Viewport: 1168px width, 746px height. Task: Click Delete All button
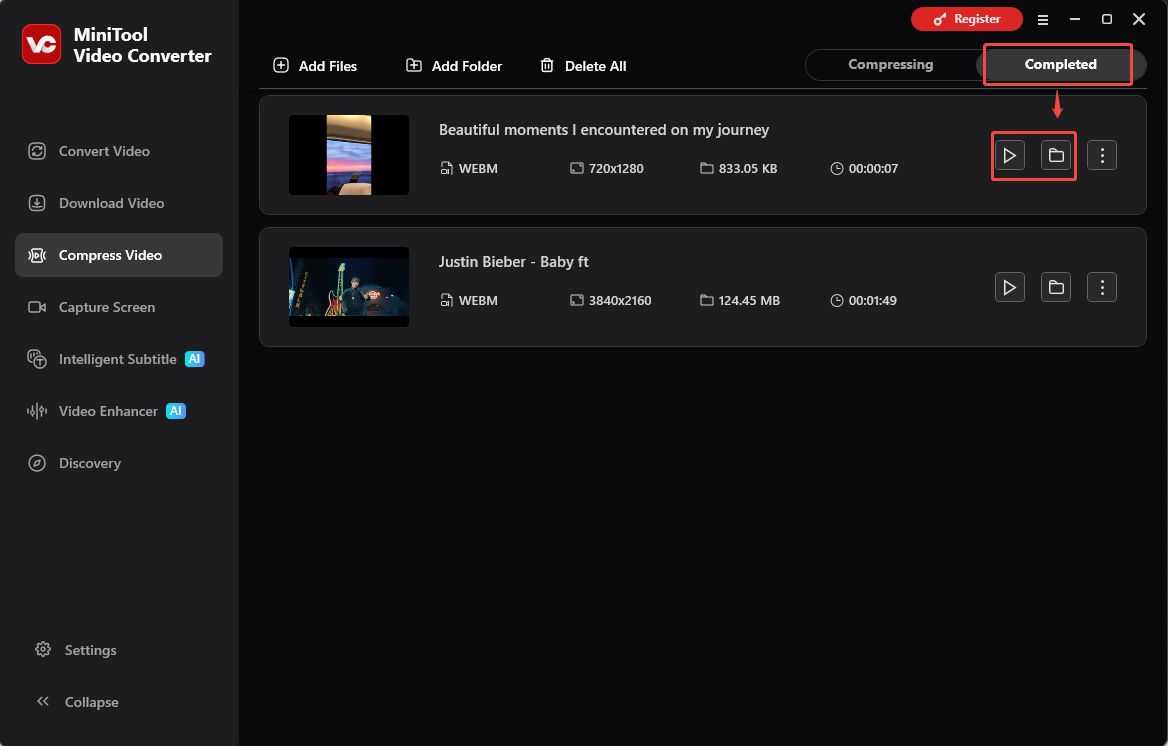tap(583, 66)
